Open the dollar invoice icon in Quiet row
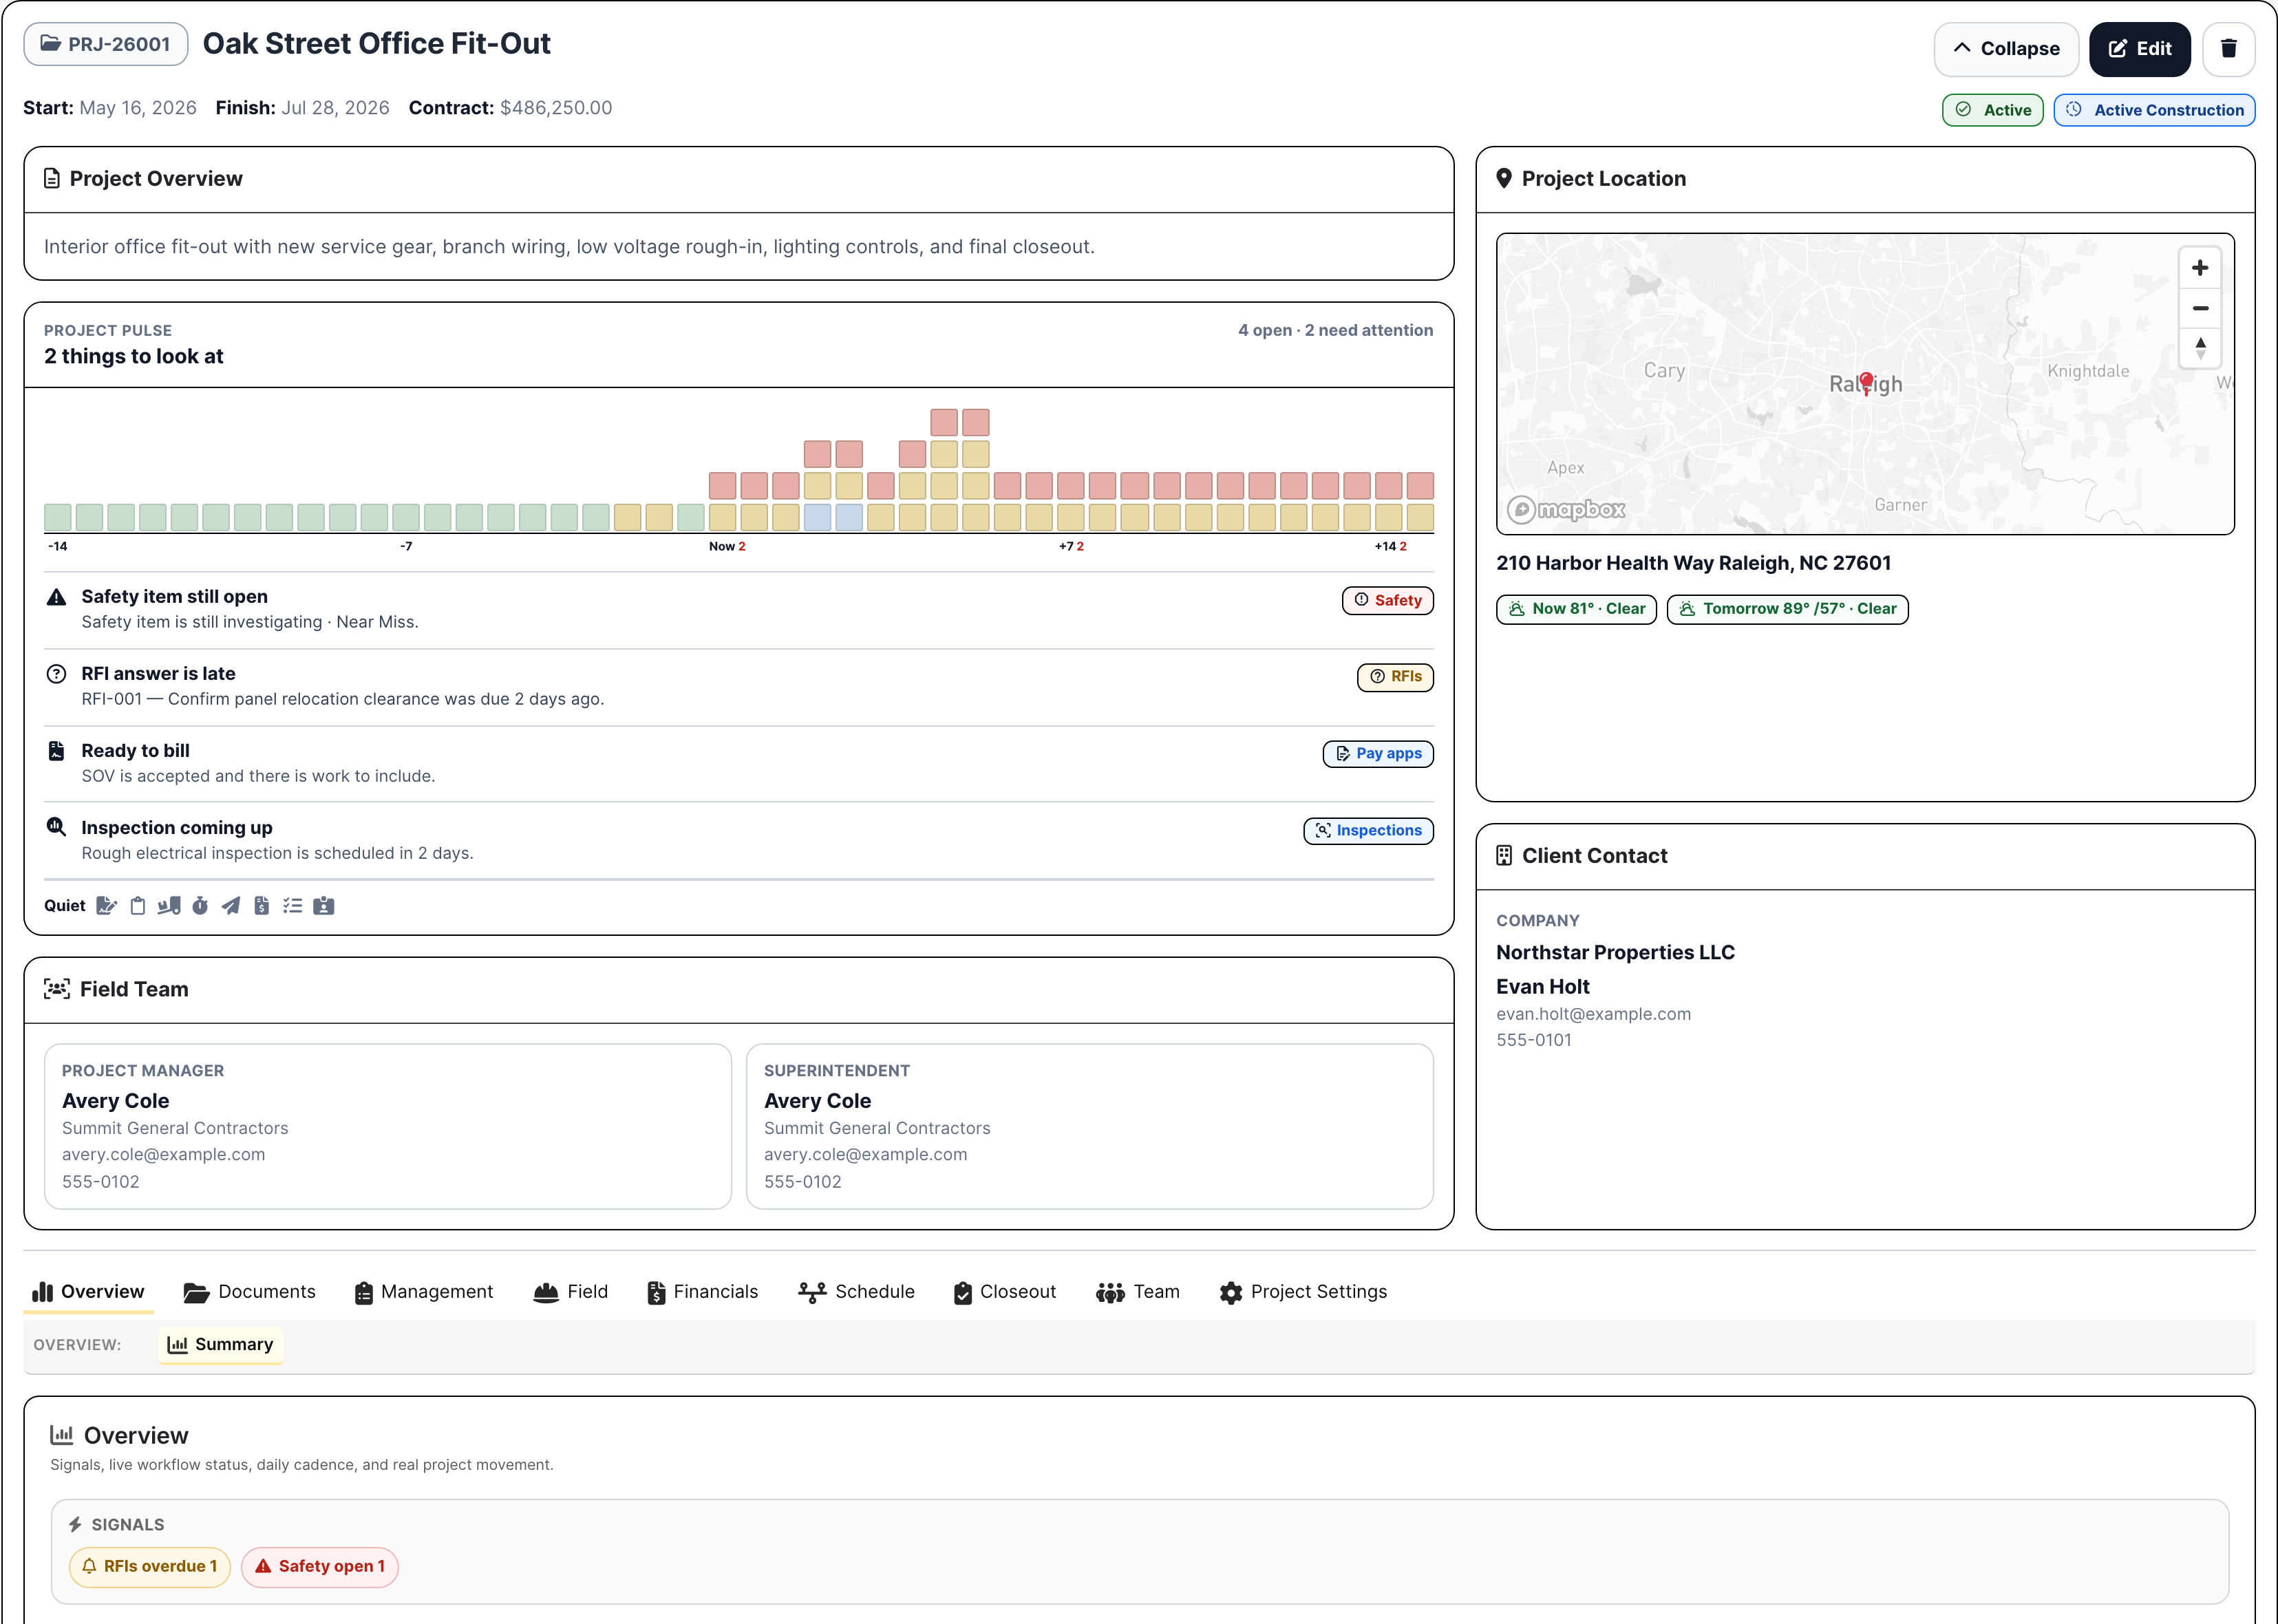 262,906
